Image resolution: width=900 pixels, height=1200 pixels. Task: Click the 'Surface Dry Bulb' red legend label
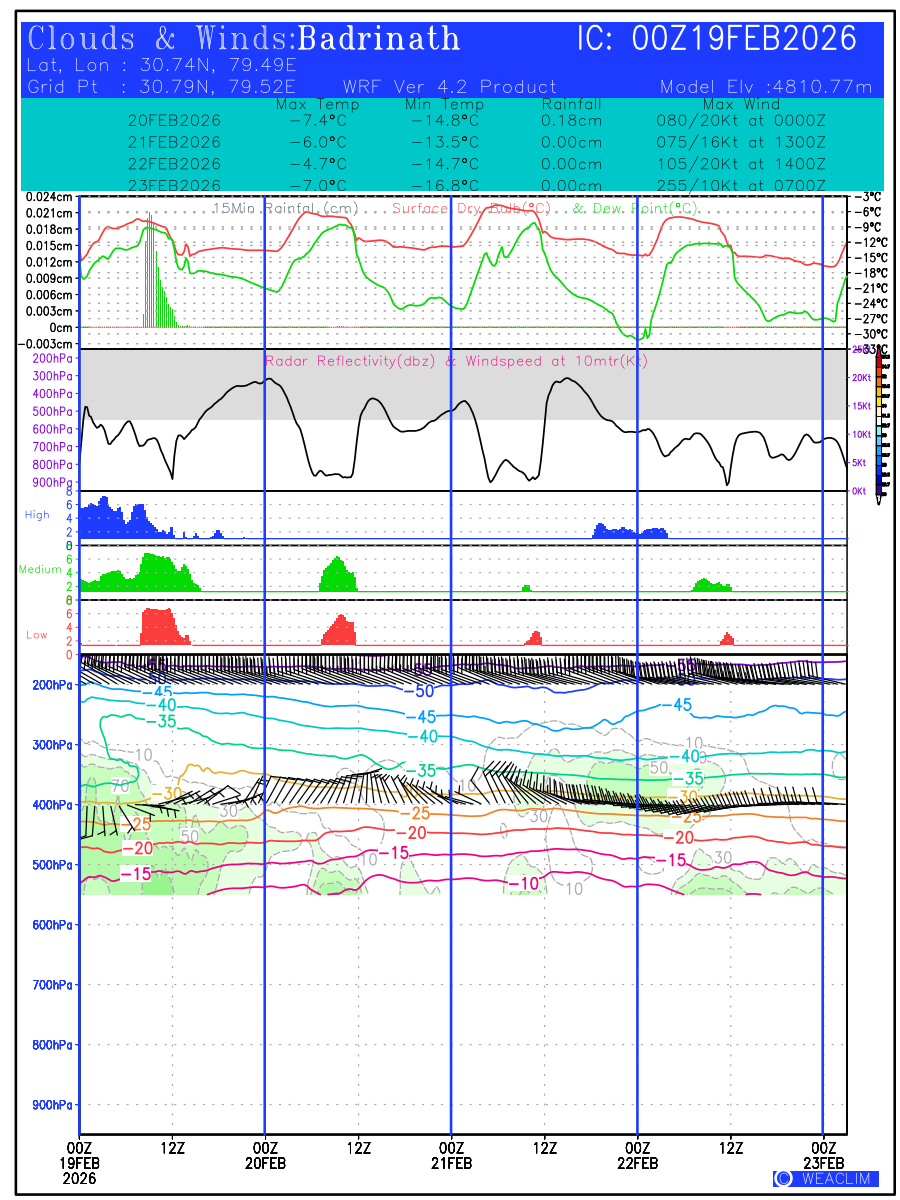point(471,208)
